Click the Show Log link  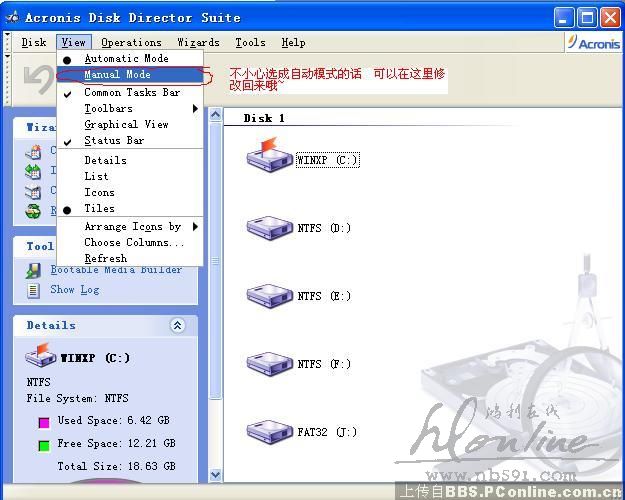[75, 290]
